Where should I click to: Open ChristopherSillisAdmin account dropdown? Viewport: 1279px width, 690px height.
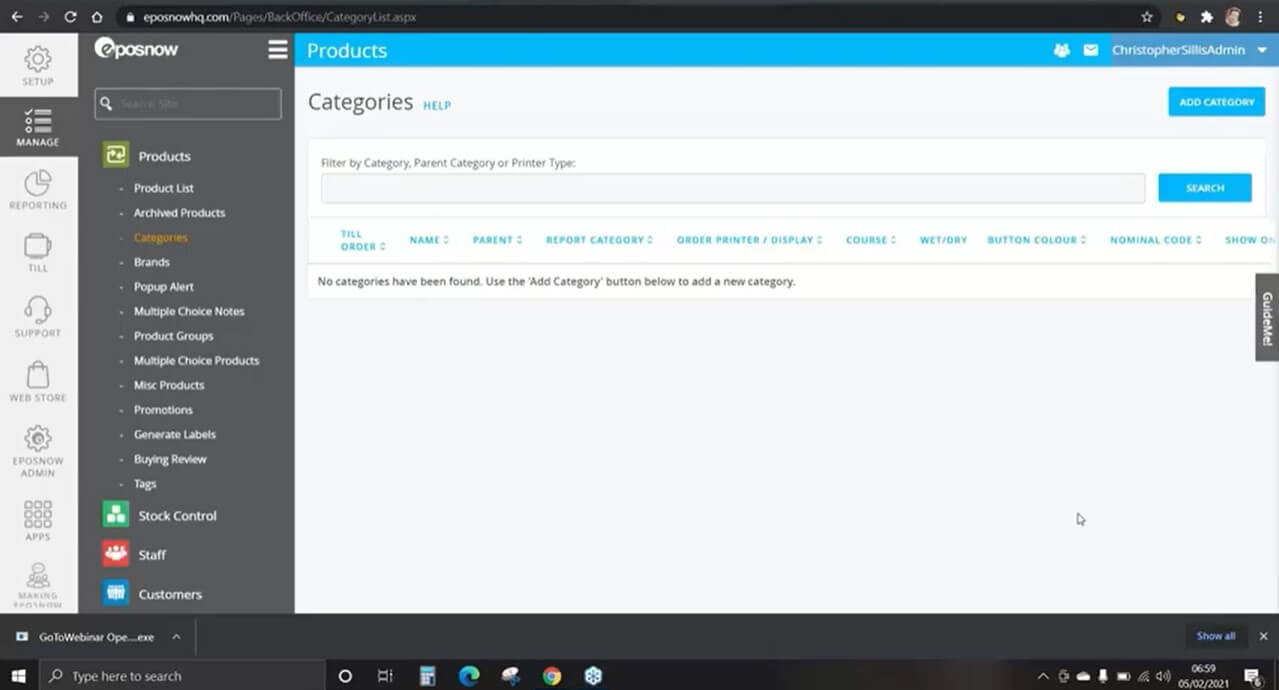(1190, 50)
